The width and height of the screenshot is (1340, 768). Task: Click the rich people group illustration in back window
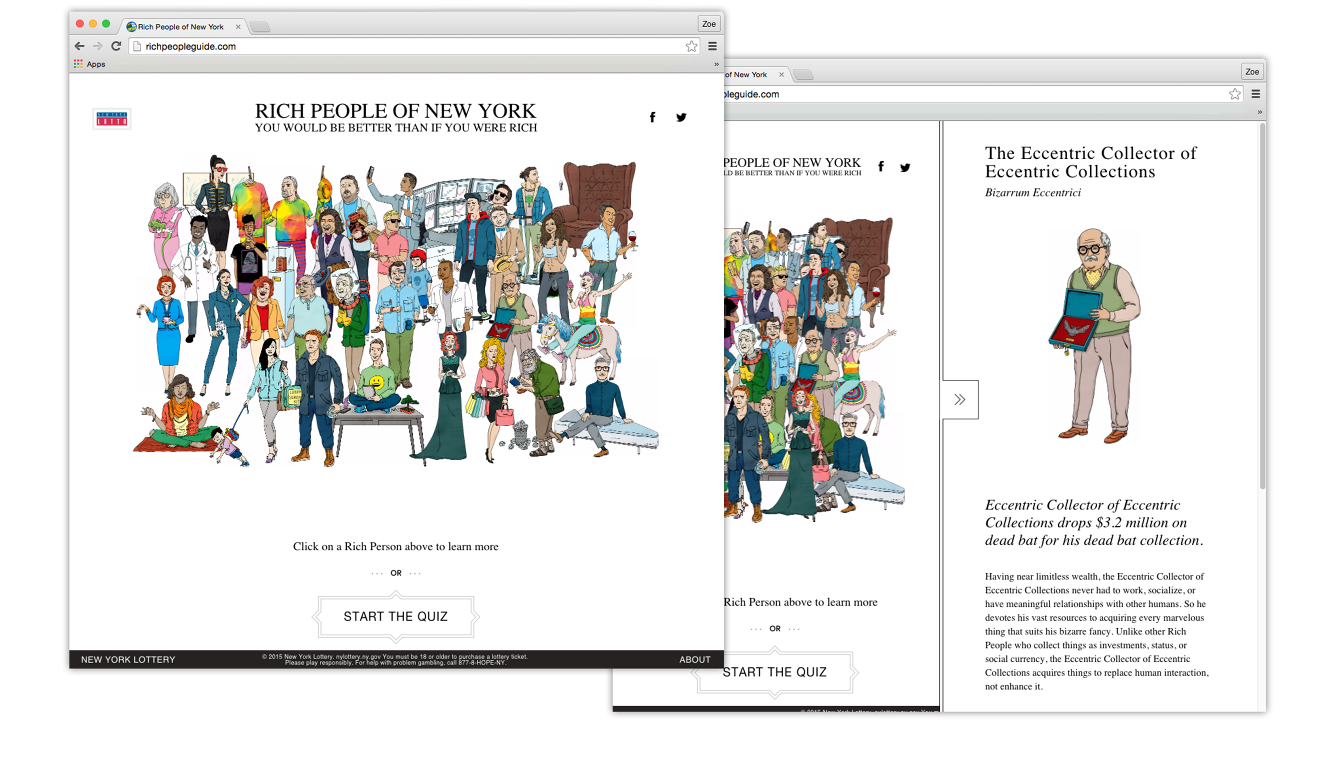[813, 368]
